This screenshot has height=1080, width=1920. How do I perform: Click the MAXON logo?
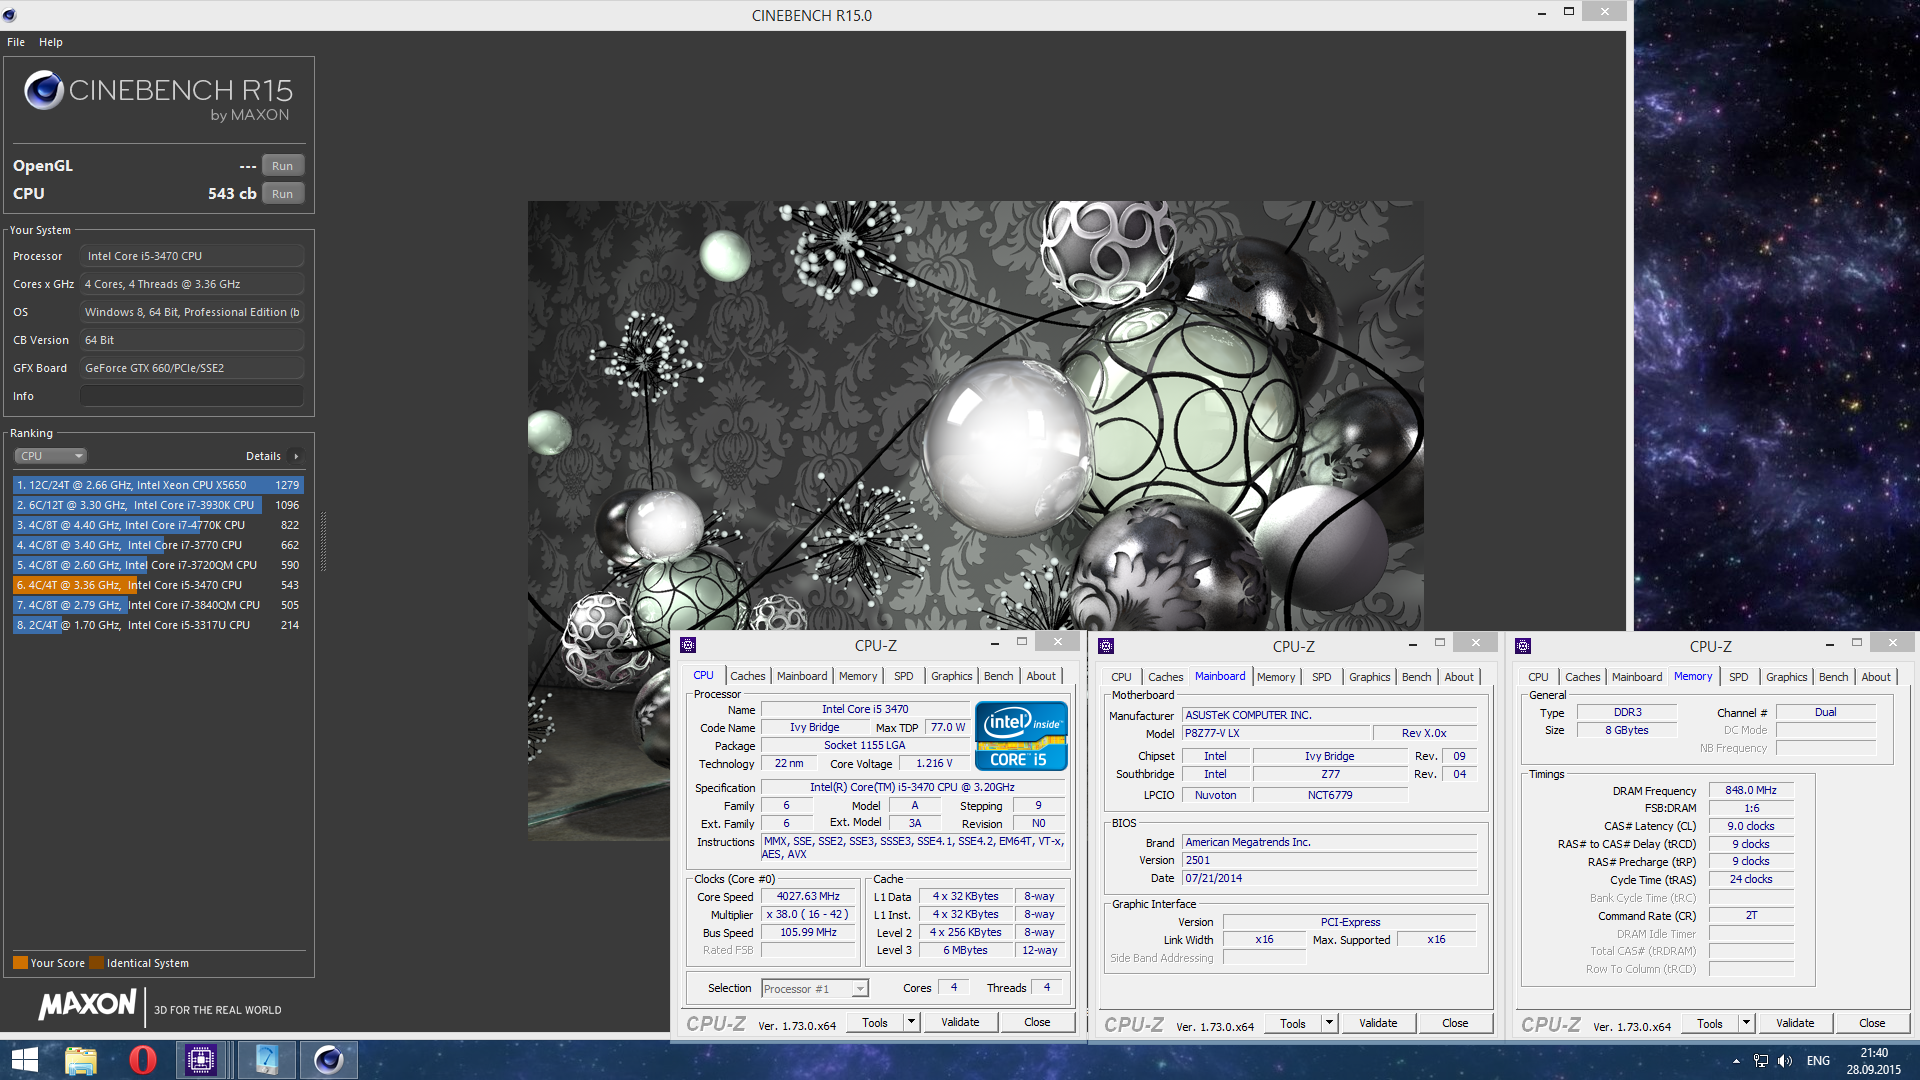[x=87, y=1005]
